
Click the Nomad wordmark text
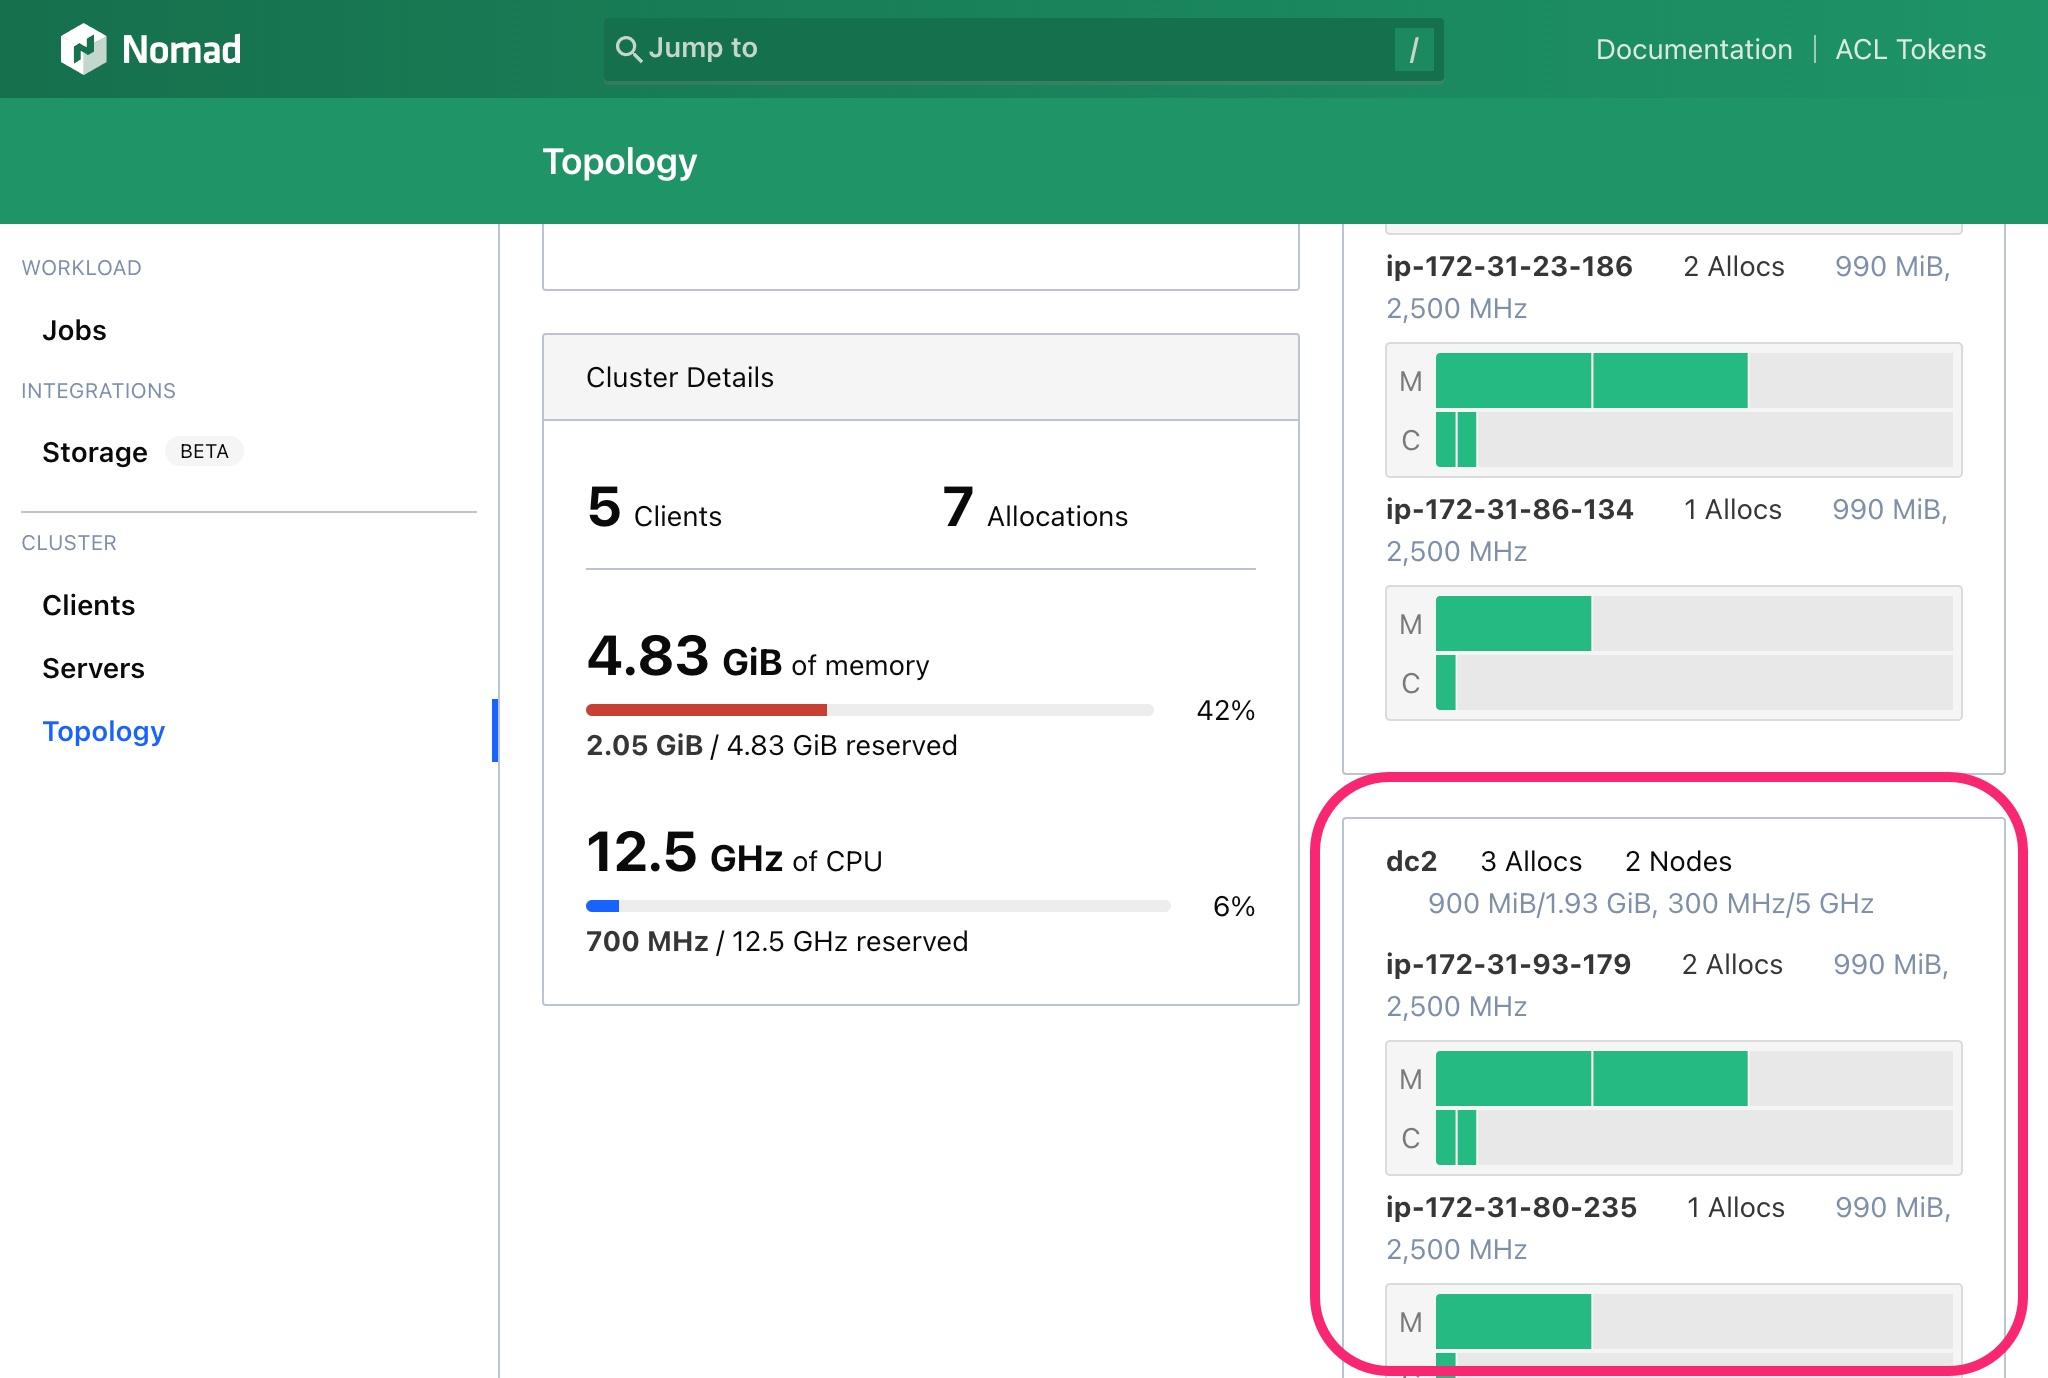[181, 49]
